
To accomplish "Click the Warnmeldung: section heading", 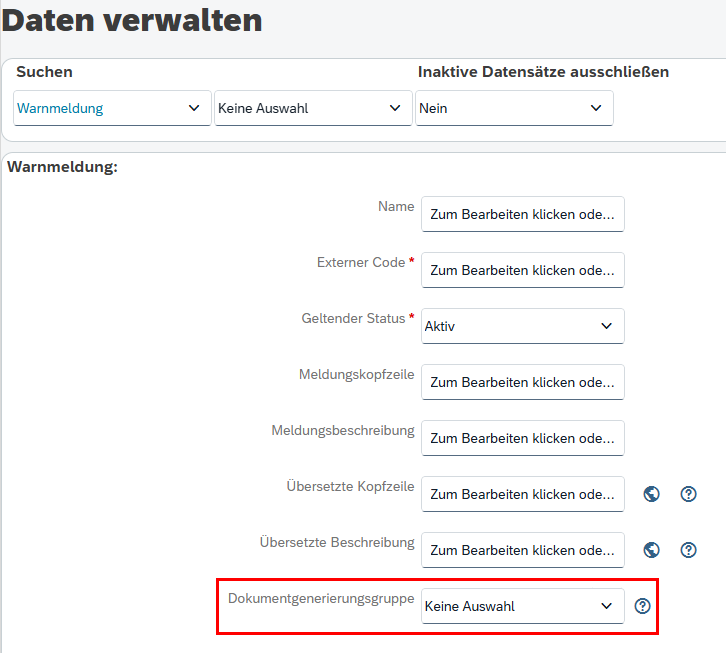I will 62,167.
